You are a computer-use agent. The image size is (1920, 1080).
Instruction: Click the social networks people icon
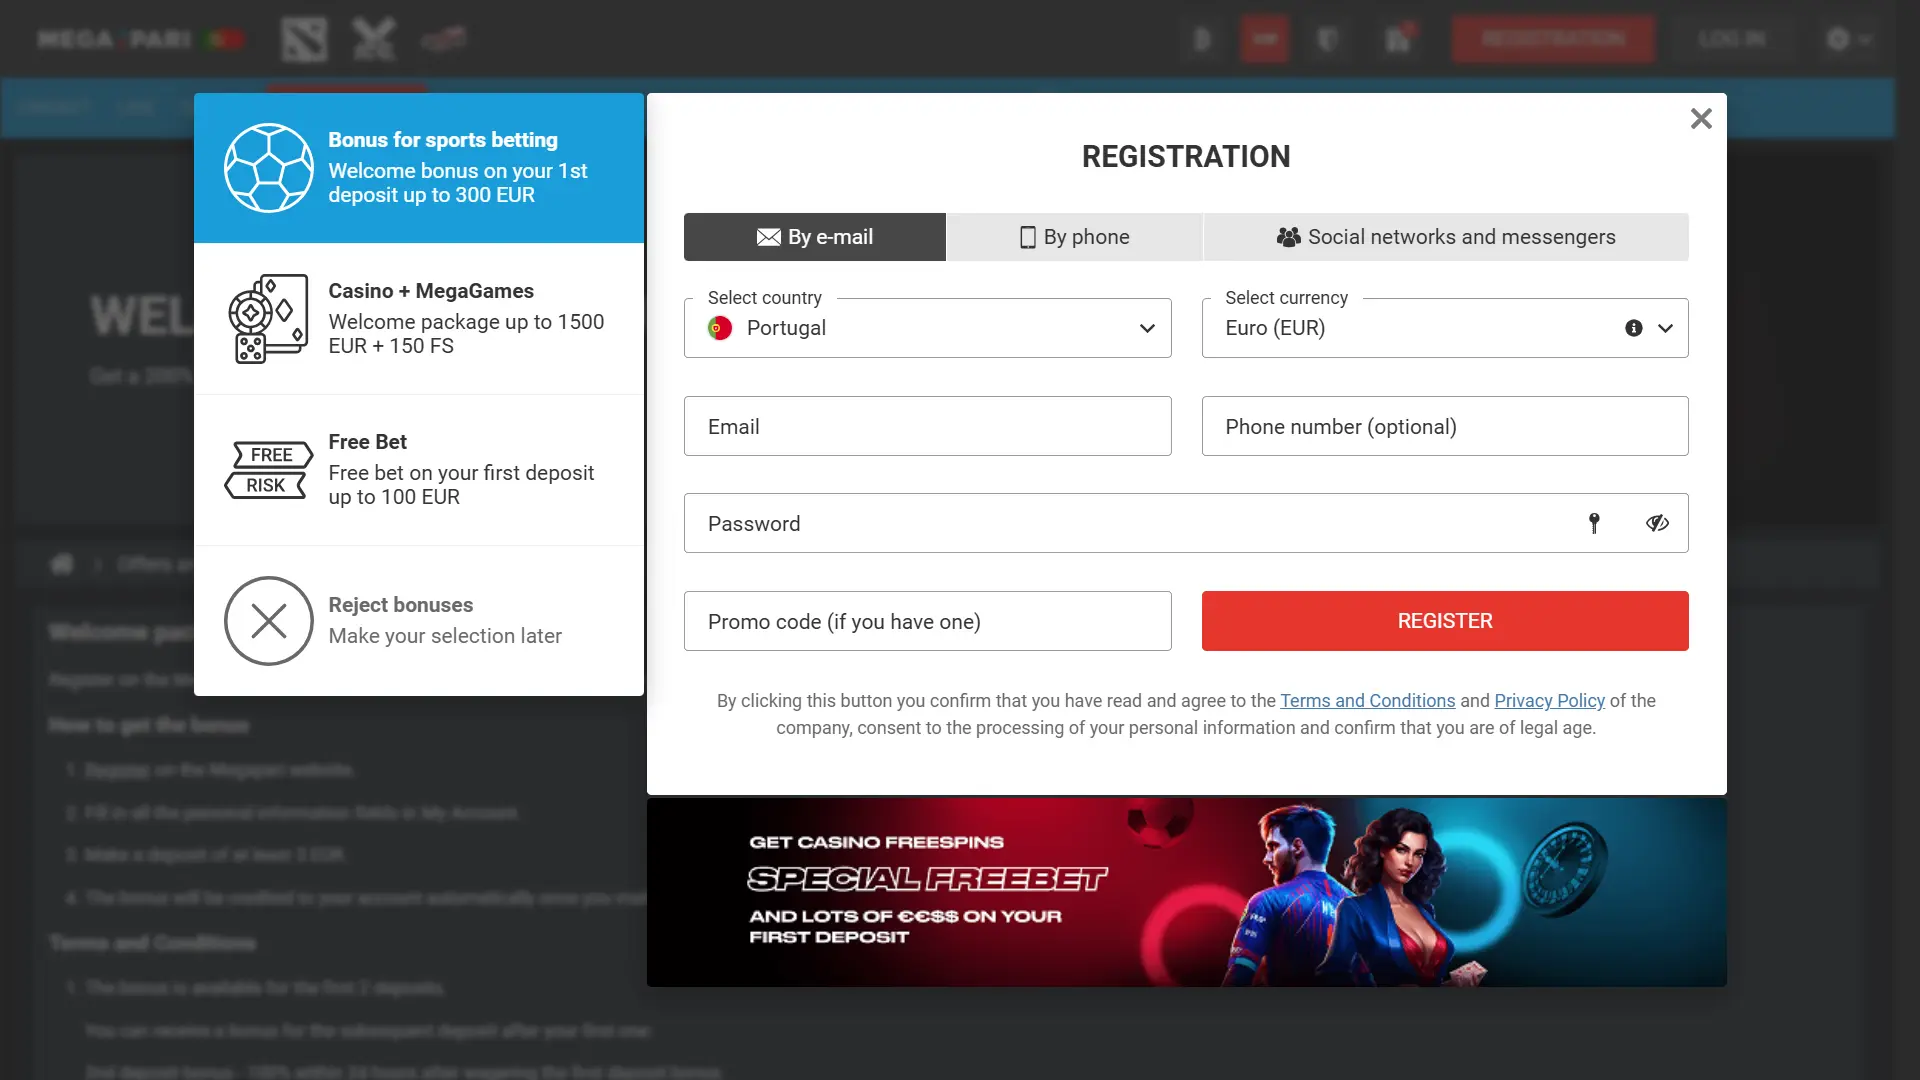pyautogui.click(x=1288, y=236)
